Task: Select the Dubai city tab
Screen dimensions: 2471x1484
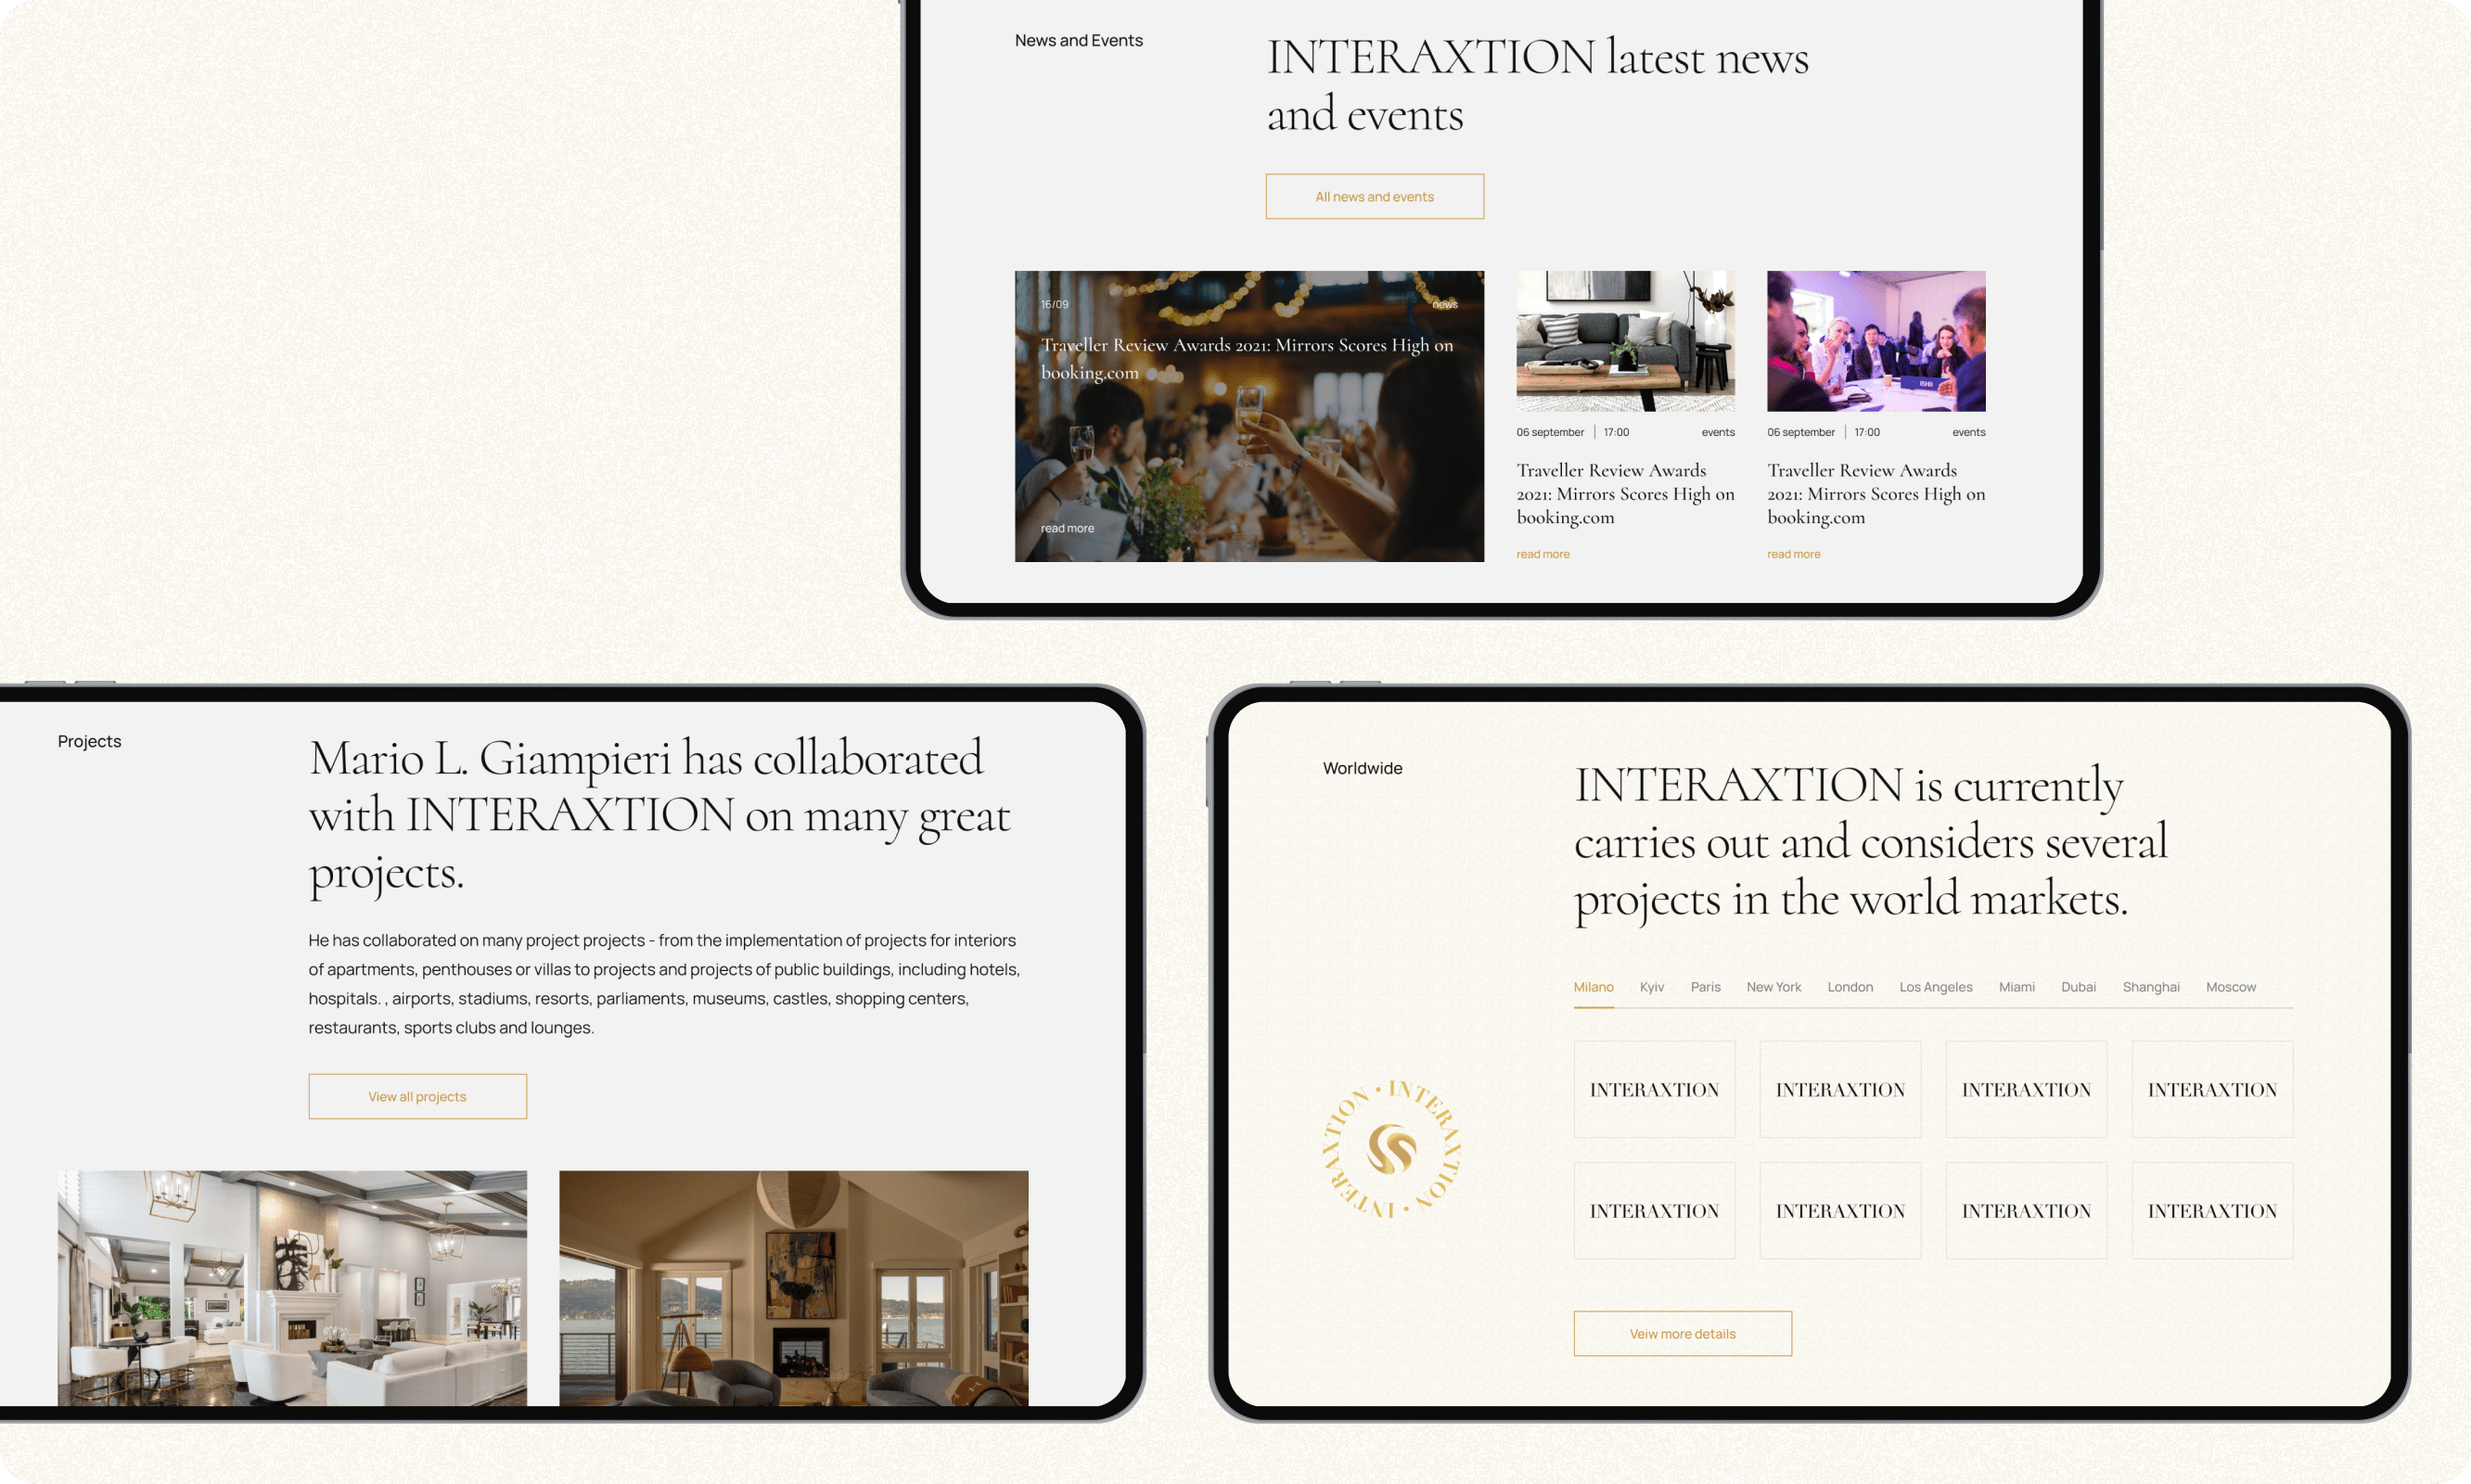Action: tap(2078, 987)
